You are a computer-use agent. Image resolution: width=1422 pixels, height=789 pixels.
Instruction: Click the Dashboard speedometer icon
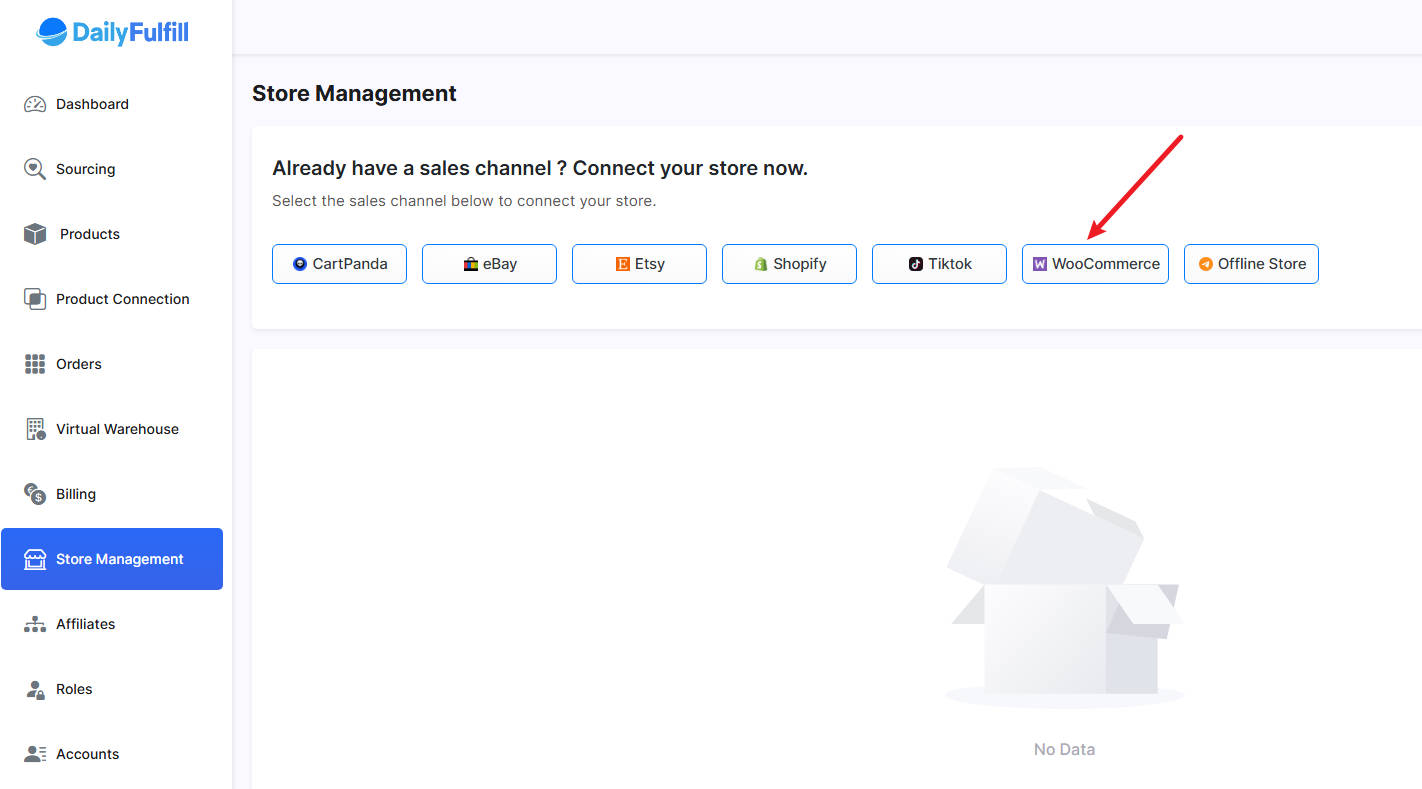coord(35,104)
